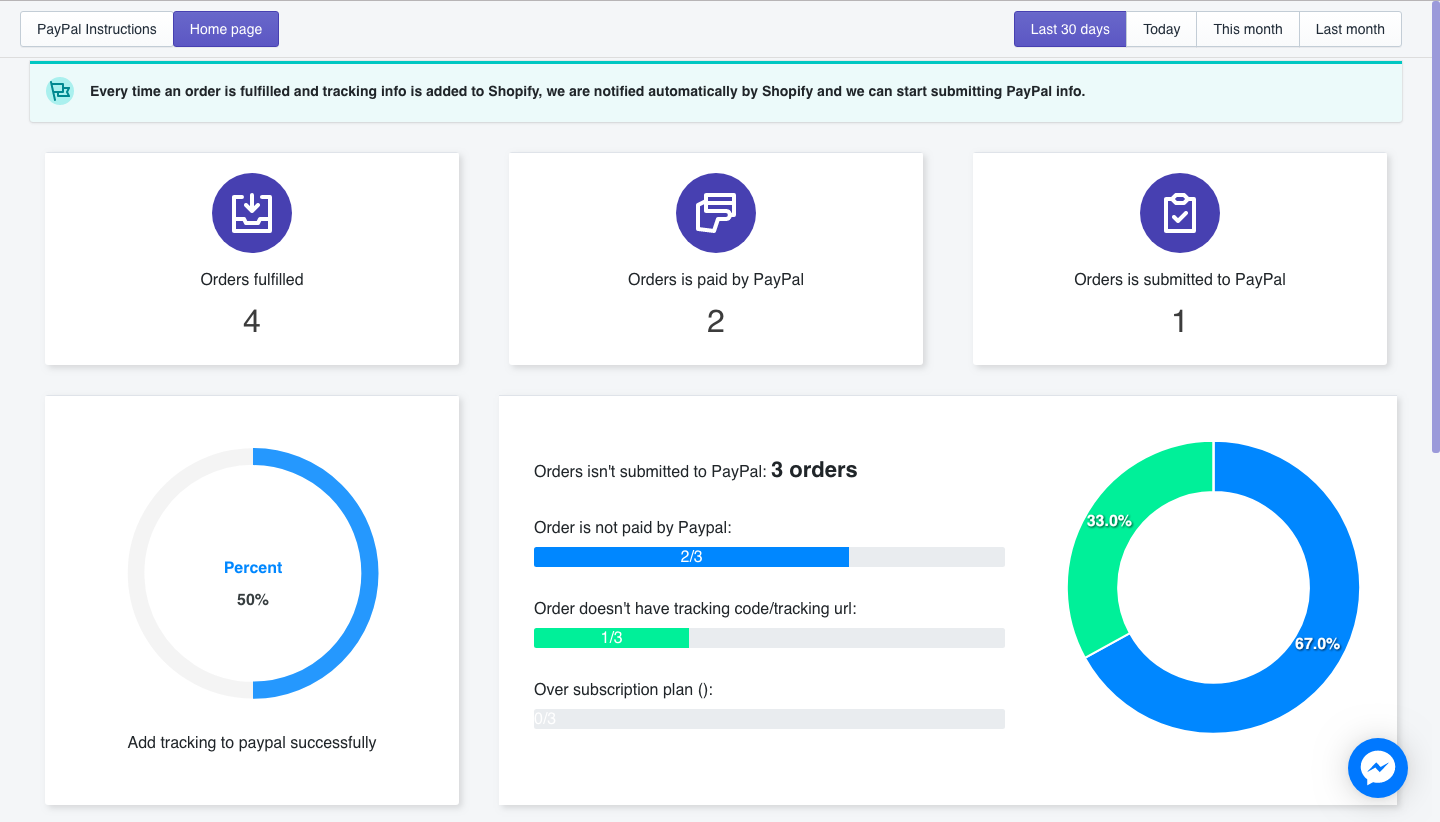Show stats for Last month

pyautogui.click(x=1350, y=29)
